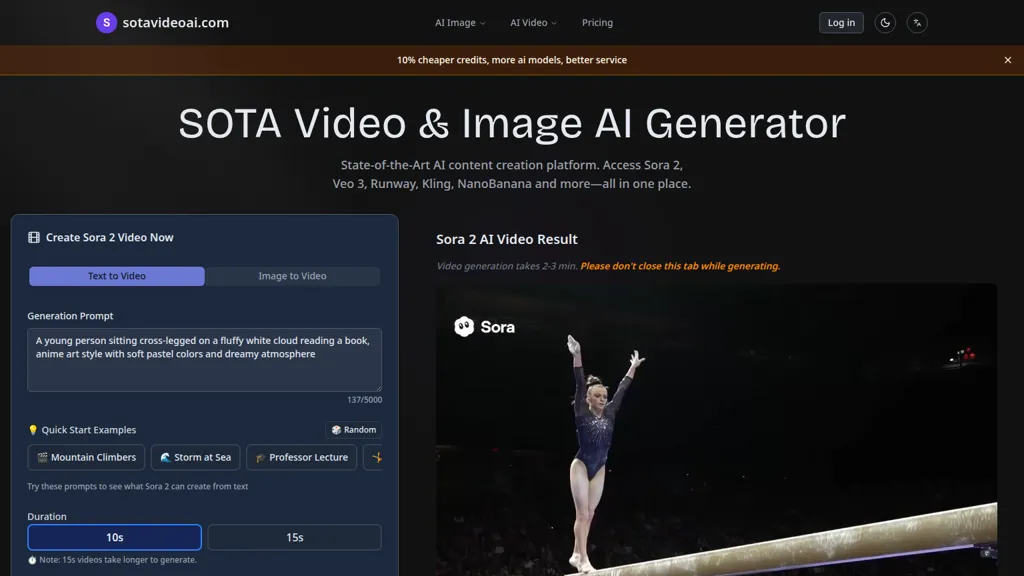
Task: Click the Try these prompts hint text
Action: tap(138, 486)
